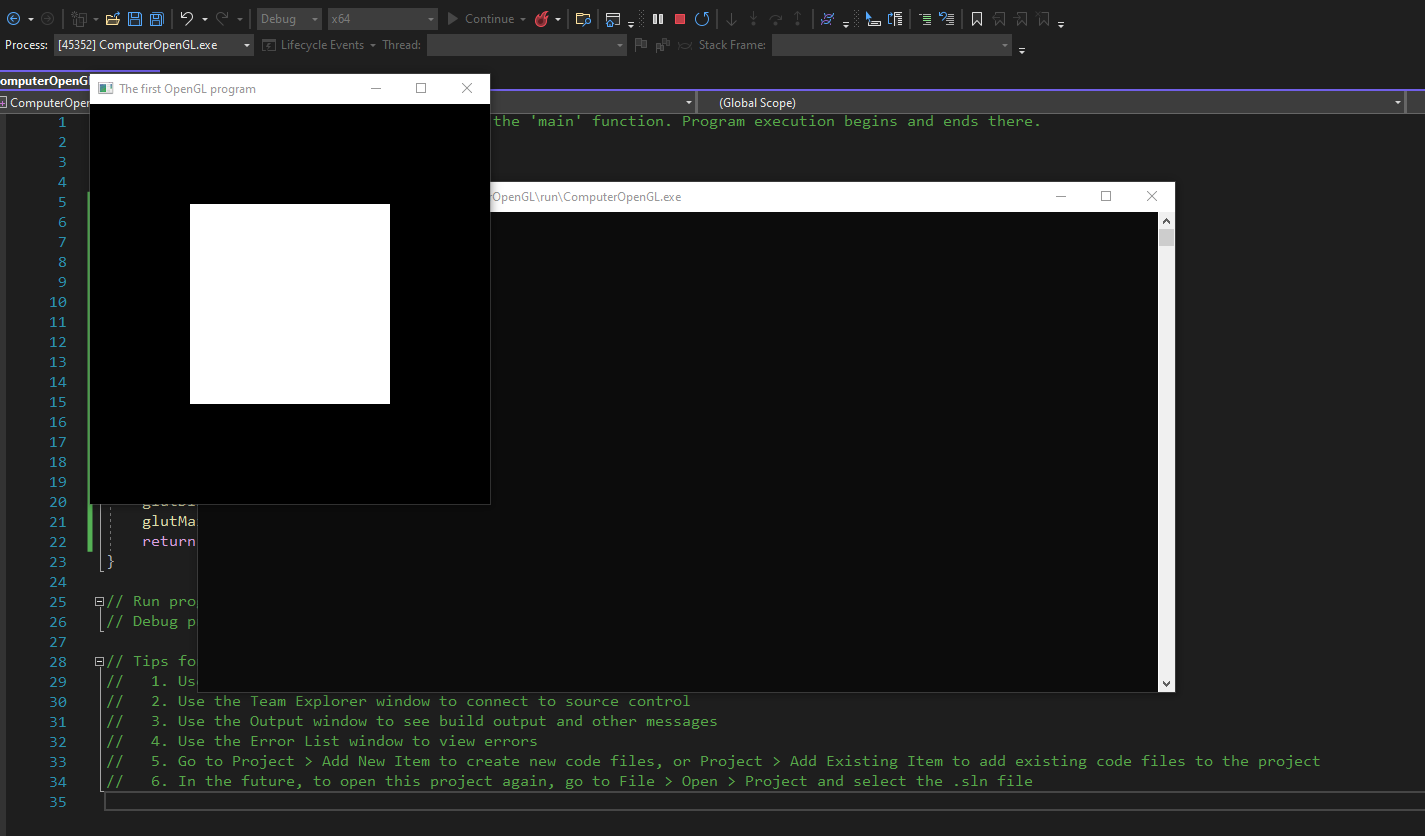The width and height of the screenshot is (1425, 836).
Task: Click line number 24 in the gutter
Action: point(58,581)
